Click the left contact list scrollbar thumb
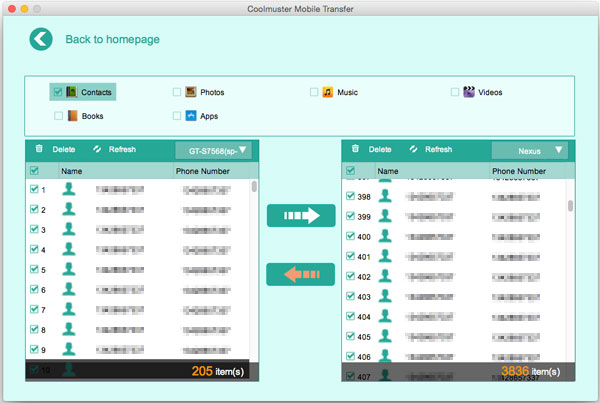 pyautogui.click(x=254, y=186)
